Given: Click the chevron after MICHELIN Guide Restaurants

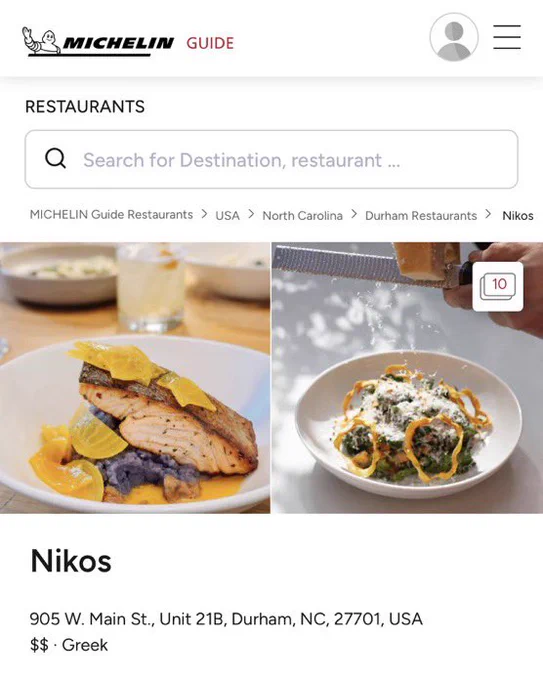Looking at the screenshot, I should coord(204,214).
